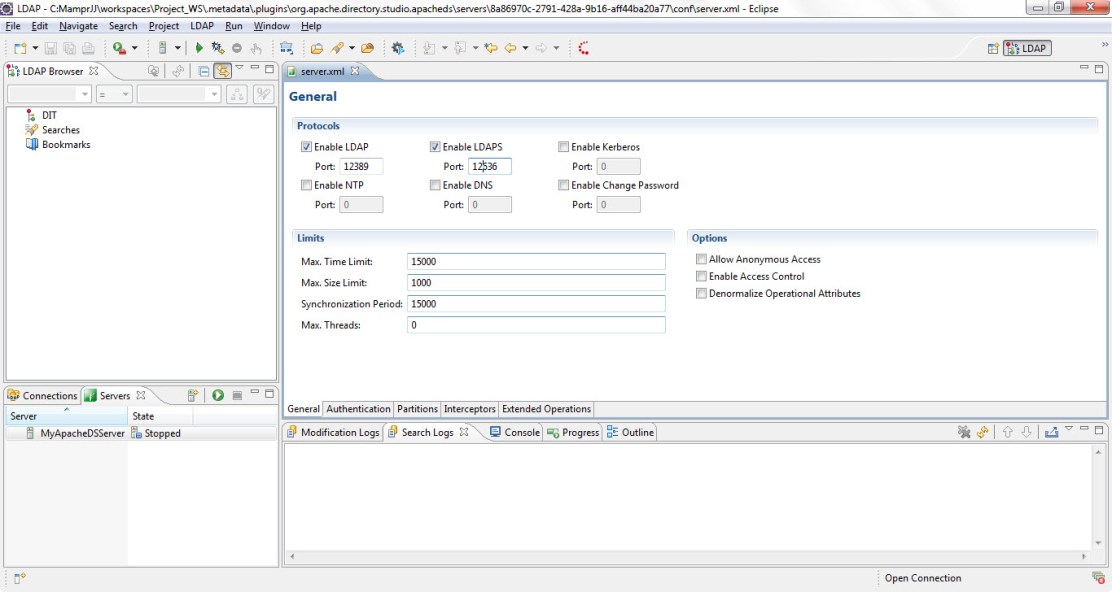The height and width of the screenshot is (592, 1112).
Task: Click the green Run icon in main toolbar
Action: point(199,48)
